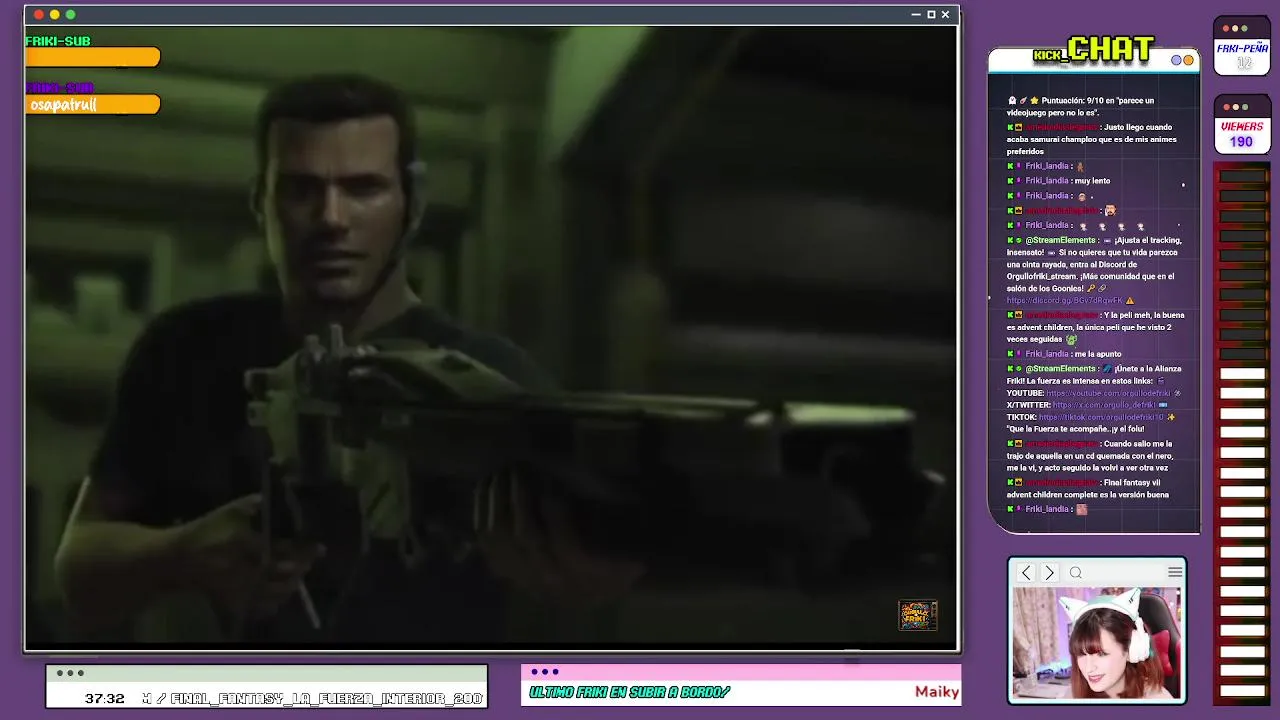Viewport: 1280px width, 720px height.
Task: Click the movie video playback area
Action: [491, 336]
